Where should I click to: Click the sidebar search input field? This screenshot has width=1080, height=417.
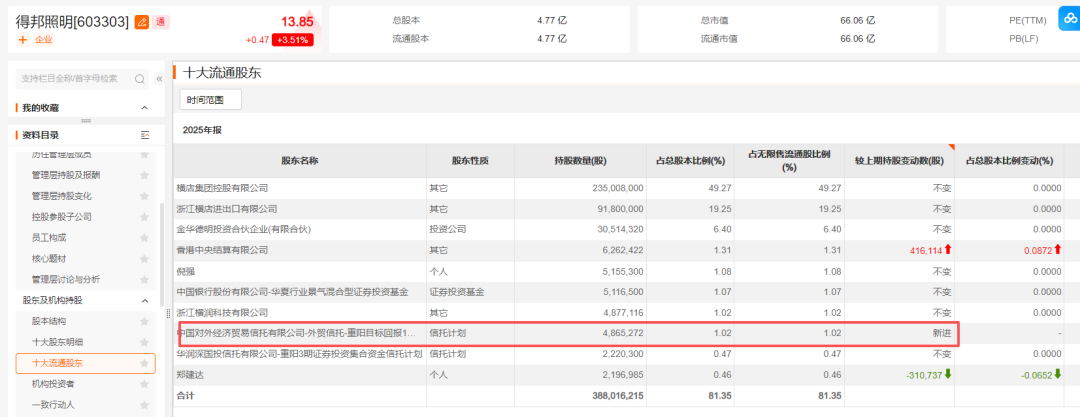click(x=70, y=79)
